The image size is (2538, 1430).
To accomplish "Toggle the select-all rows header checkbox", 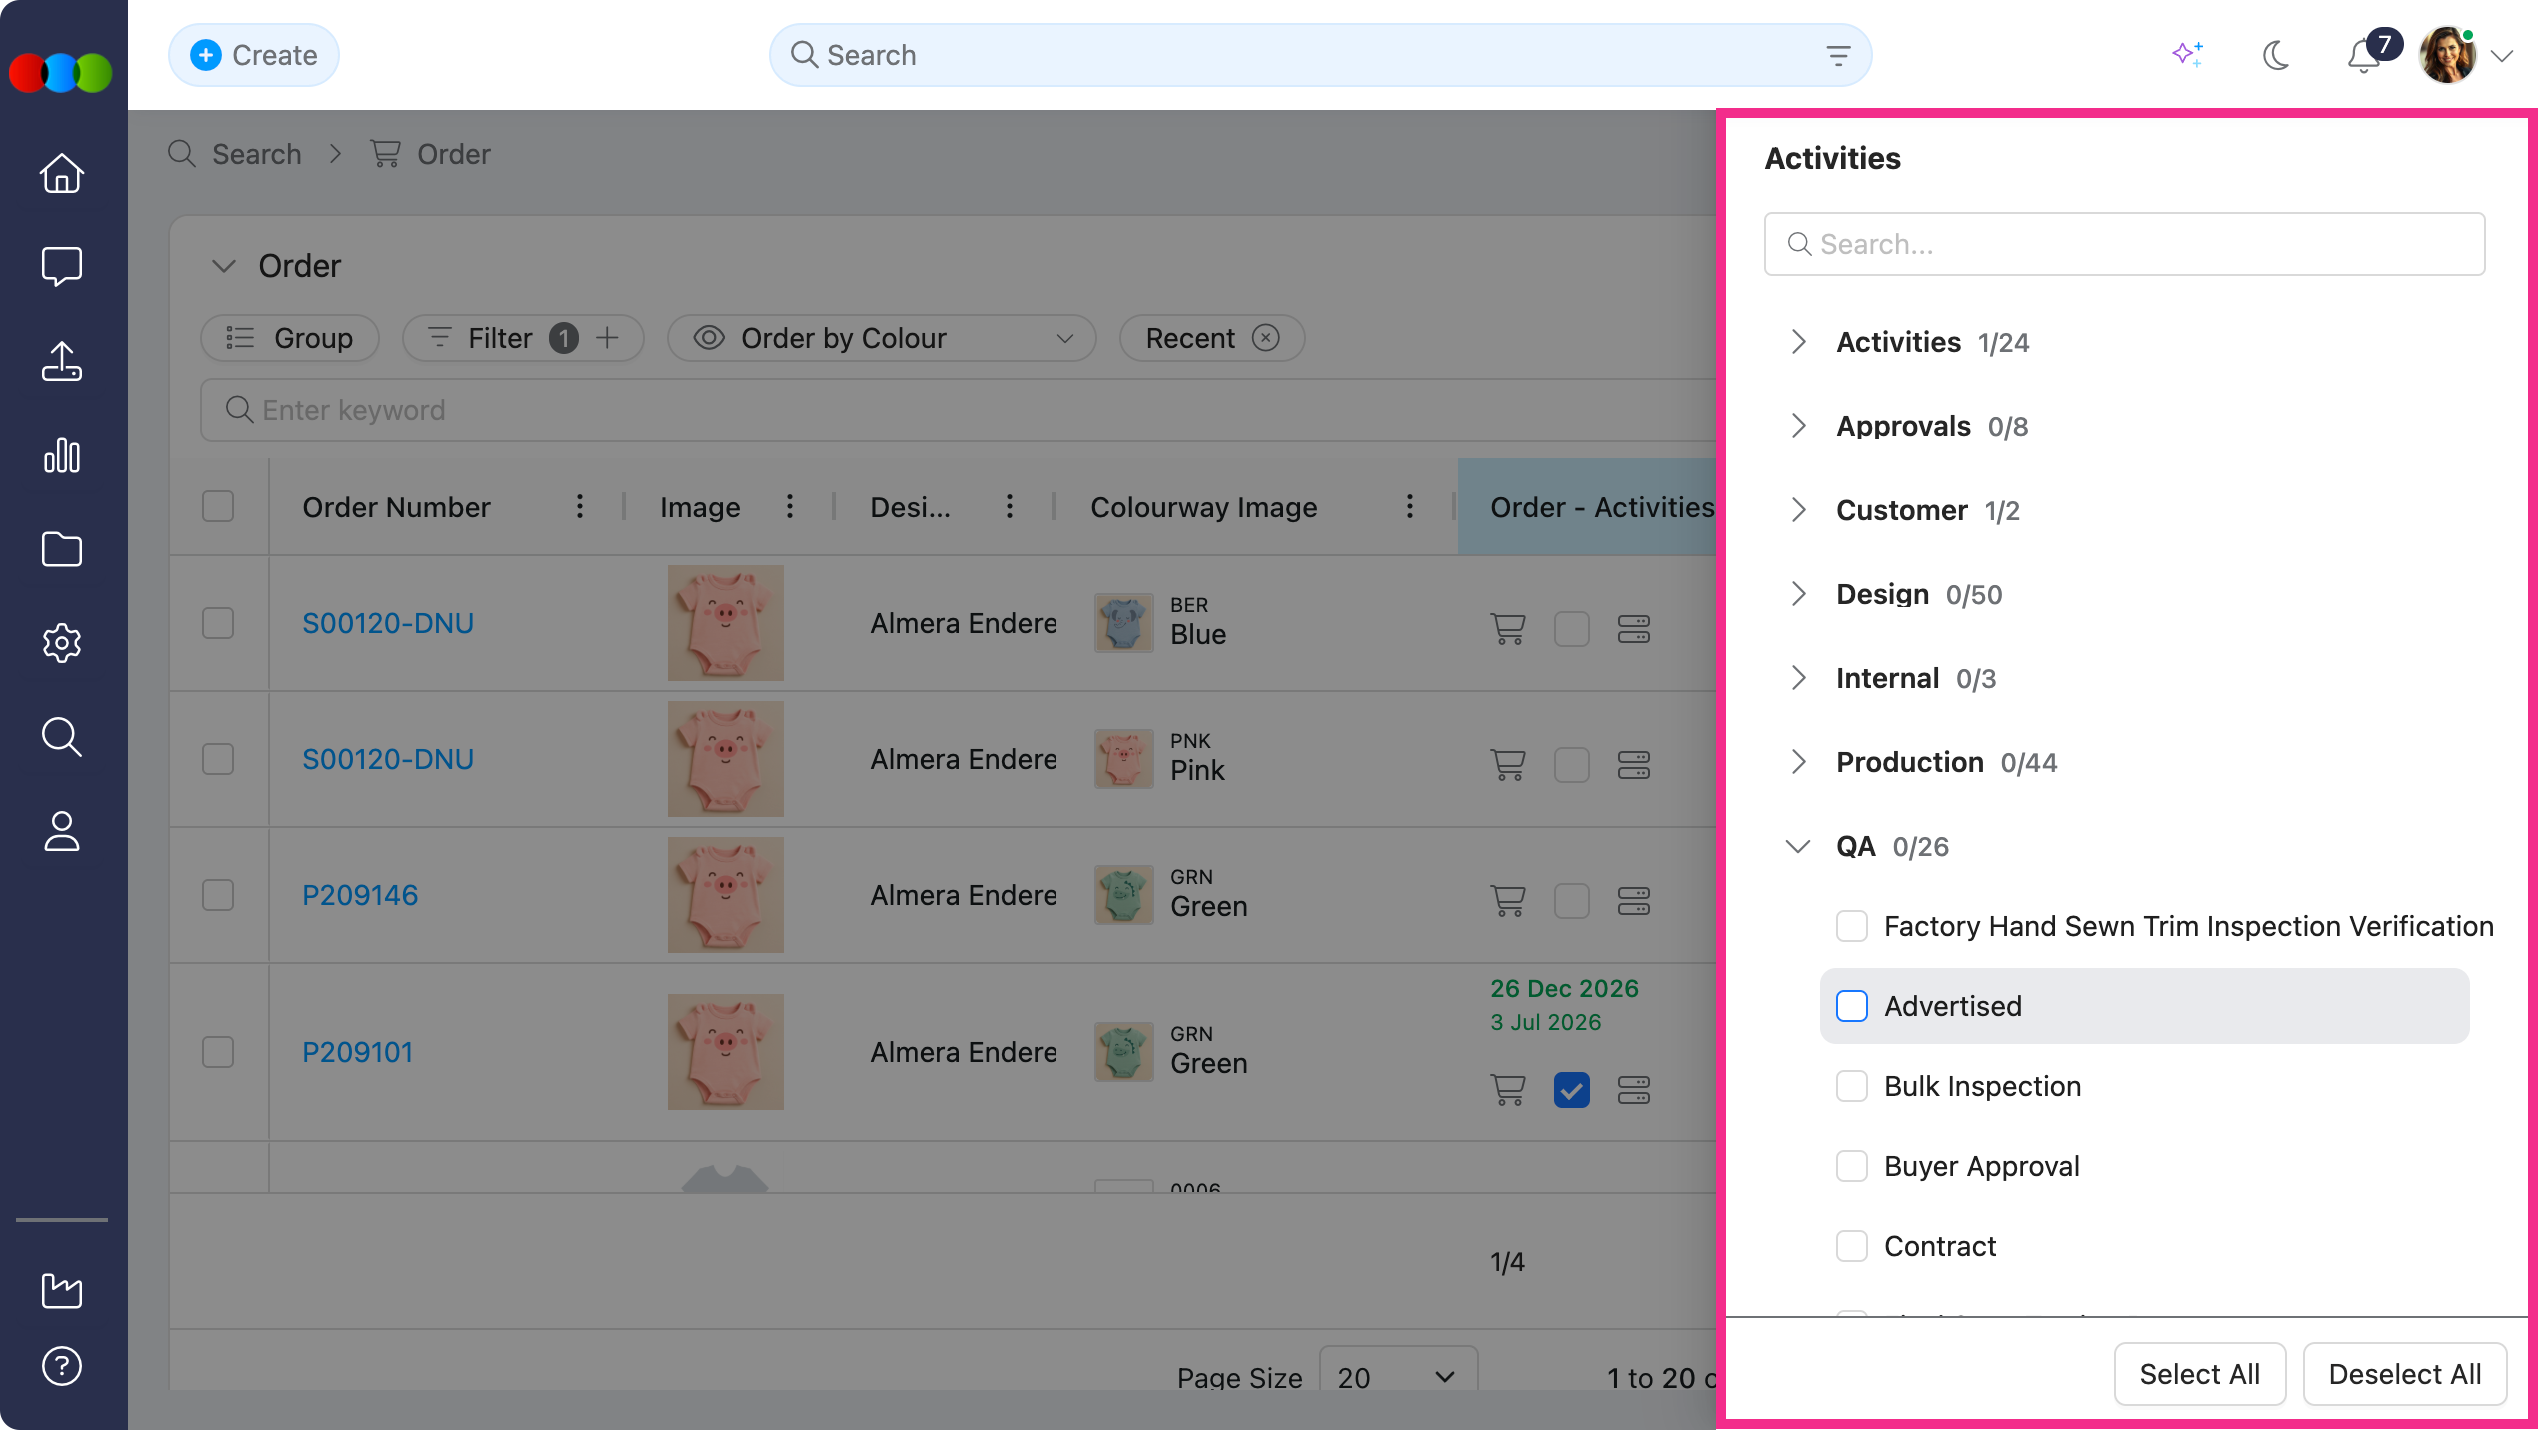I will 218,506.
